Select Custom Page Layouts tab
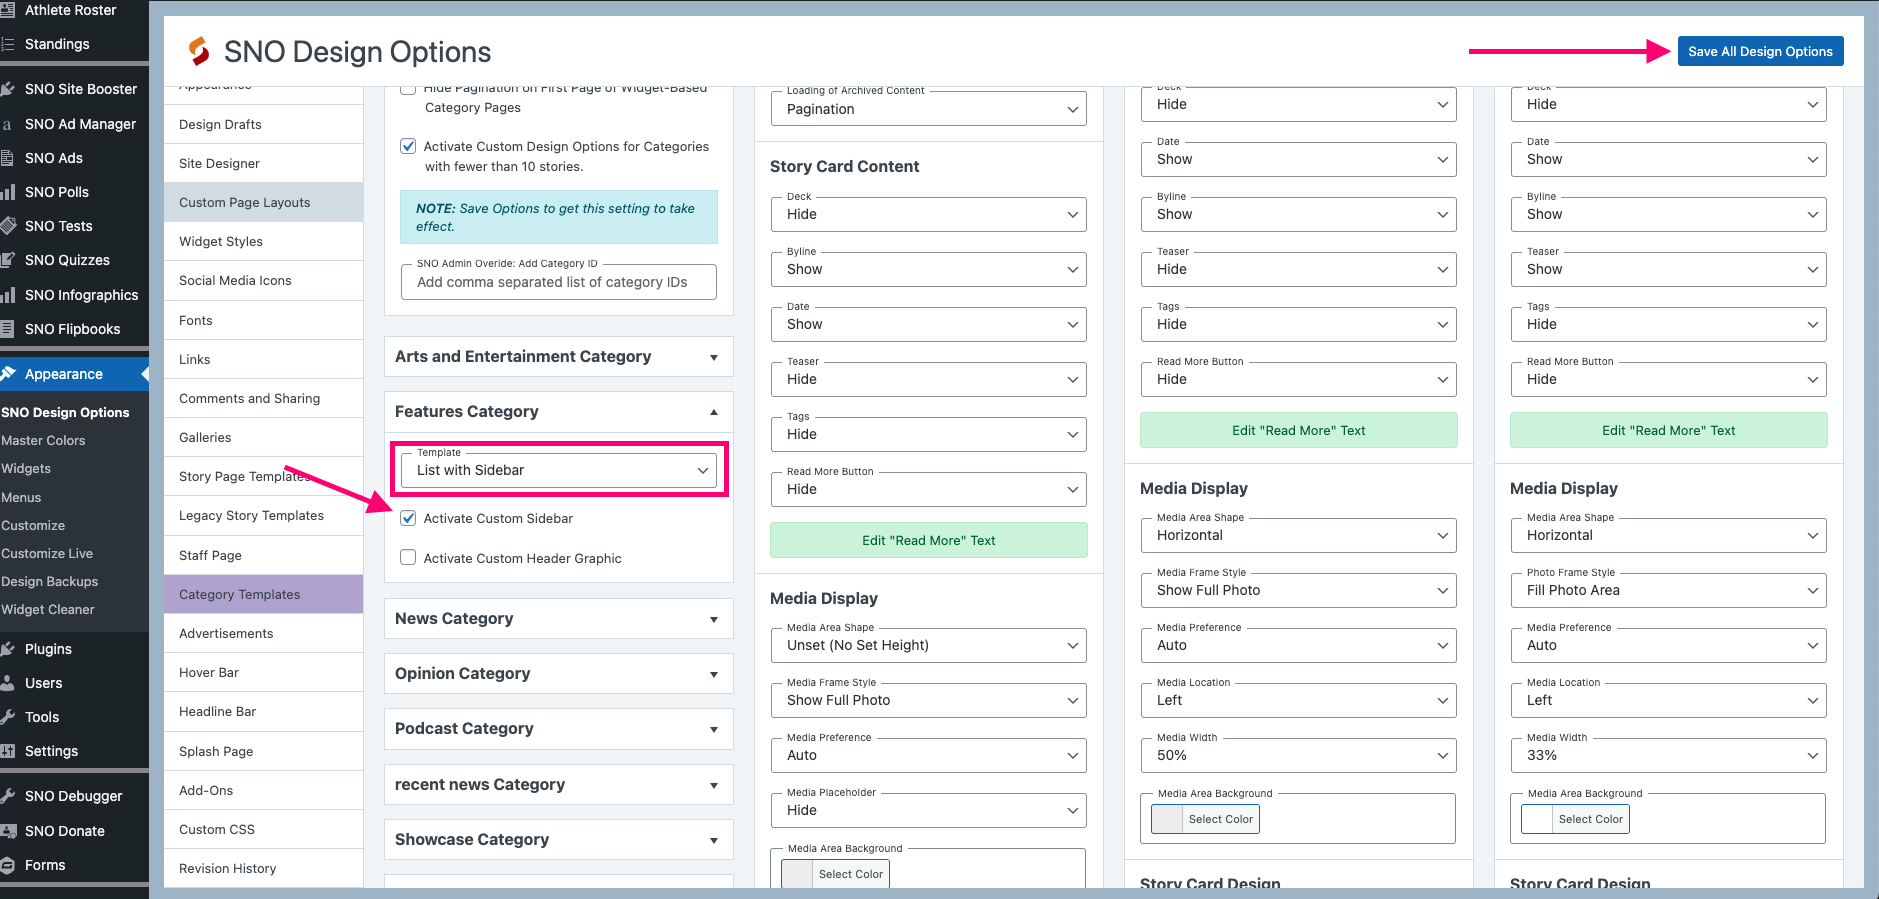 coord(264,202)
